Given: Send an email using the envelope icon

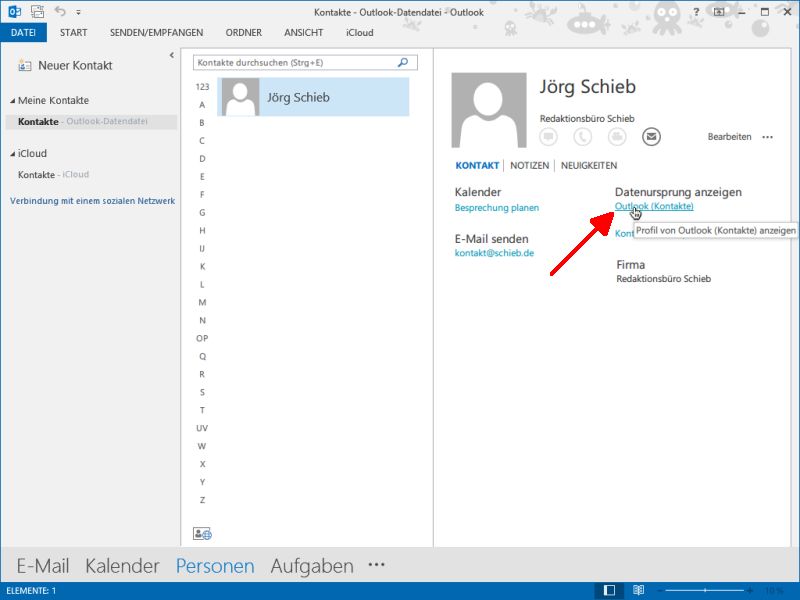Looking at the screenshot, I should [x=651, y=137].
